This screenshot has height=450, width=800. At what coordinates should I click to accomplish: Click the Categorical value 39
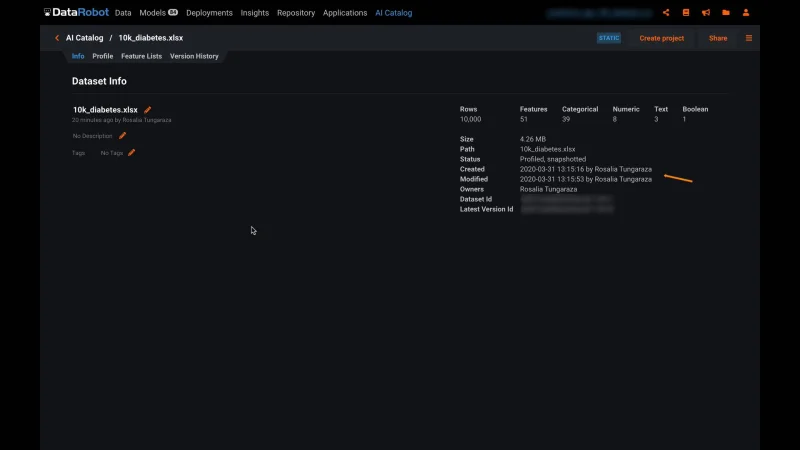566,119
